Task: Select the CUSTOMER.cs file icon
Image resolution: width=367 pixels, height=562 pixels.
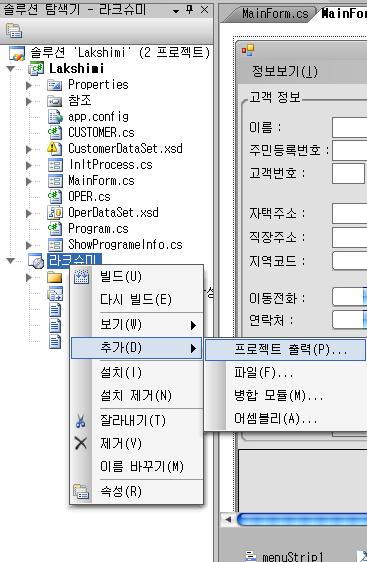Action: pyautogui.click(x=55, y=133)
